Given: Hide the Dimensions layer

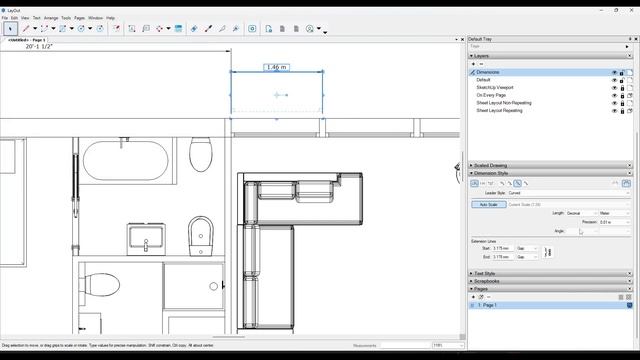Looking at the screenshot, I should click(x=614, y=73).
